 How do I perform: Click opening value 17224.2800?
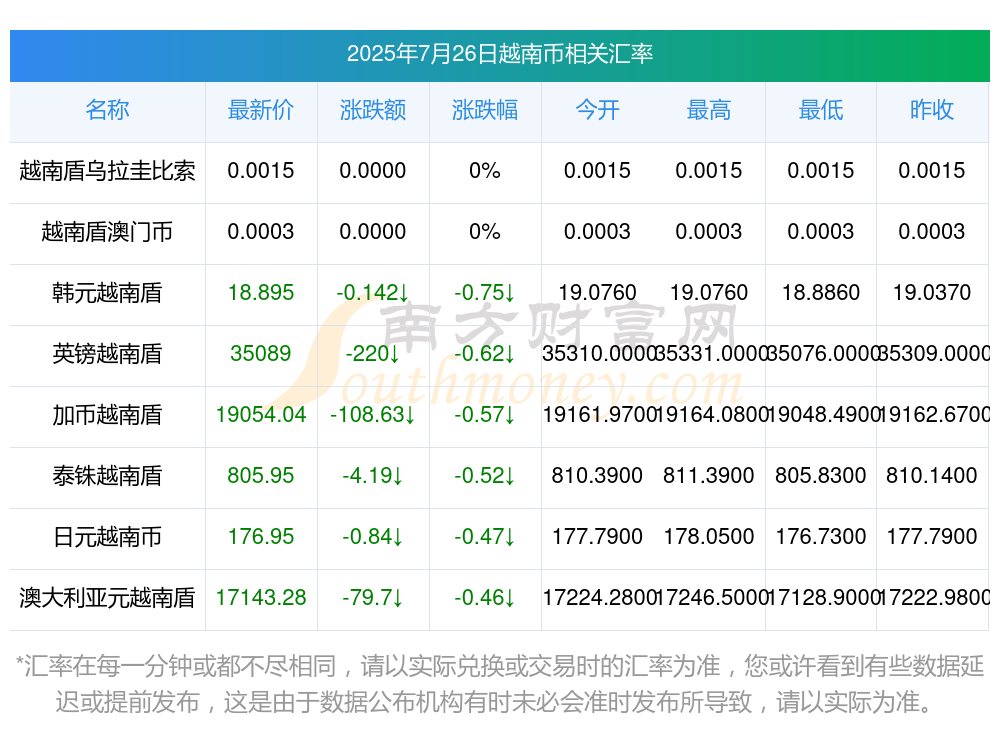tap(598, 598)
